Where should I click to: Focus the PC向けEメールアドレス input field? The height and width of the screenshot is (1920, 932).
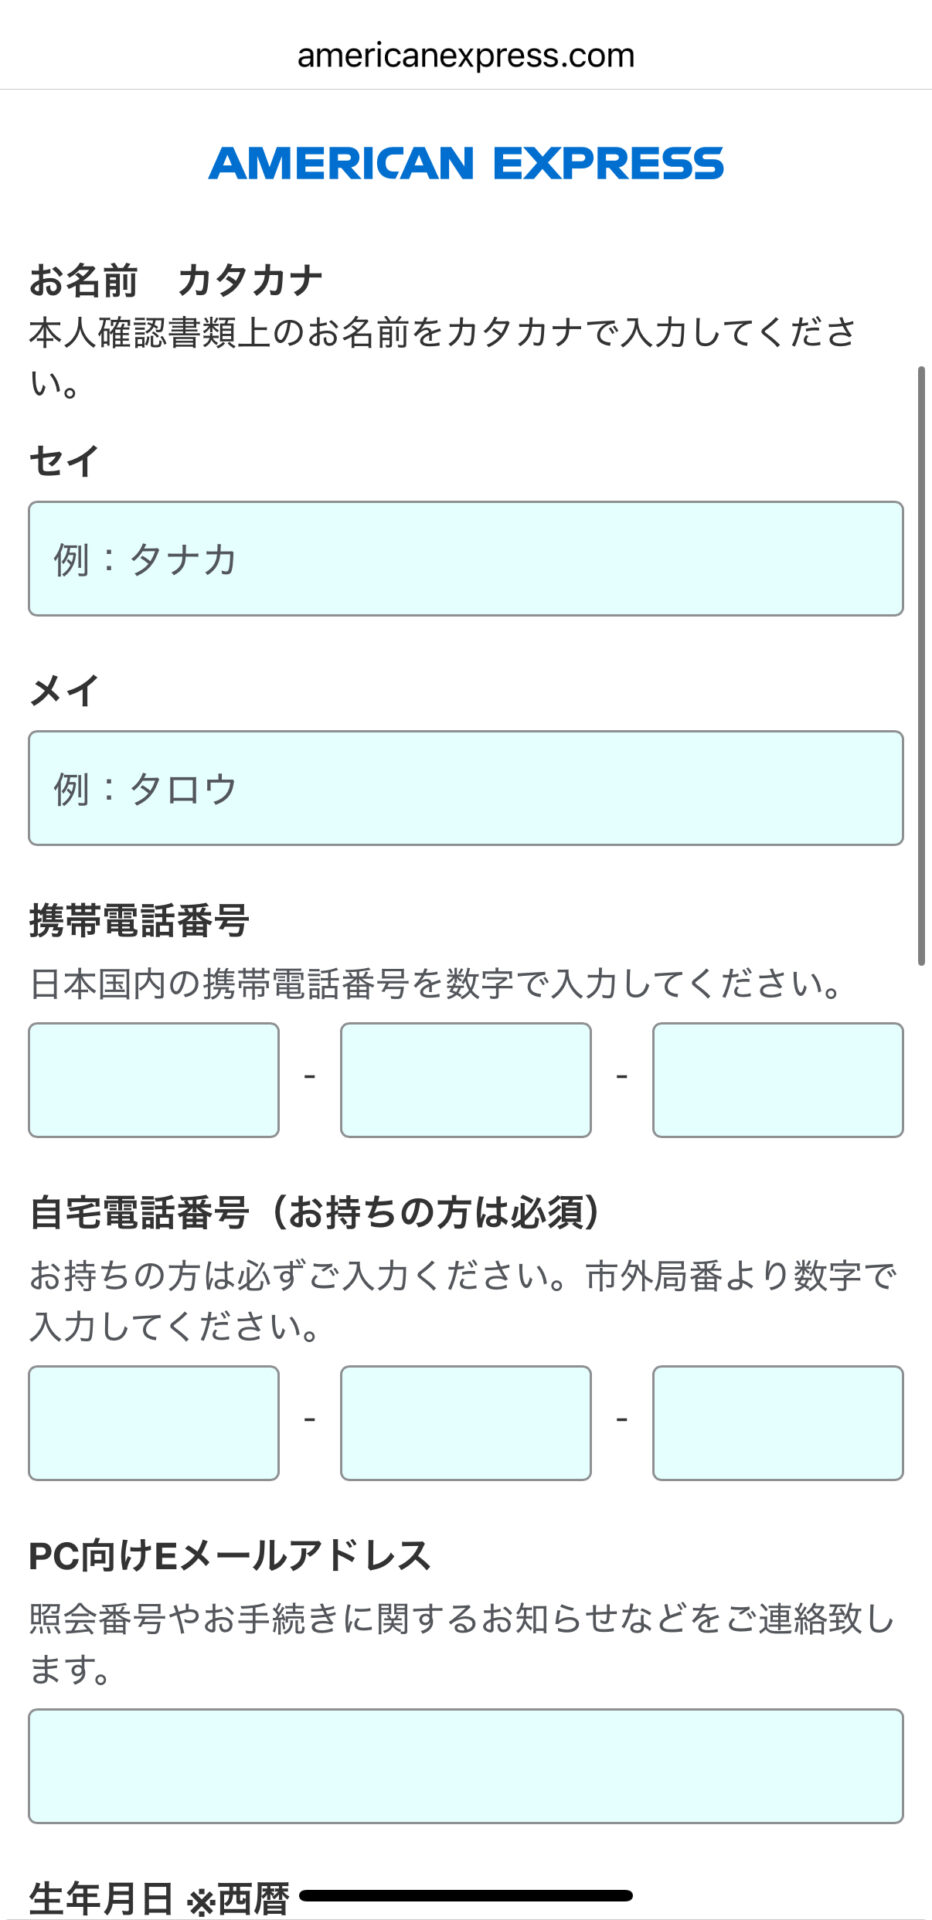466,1766
